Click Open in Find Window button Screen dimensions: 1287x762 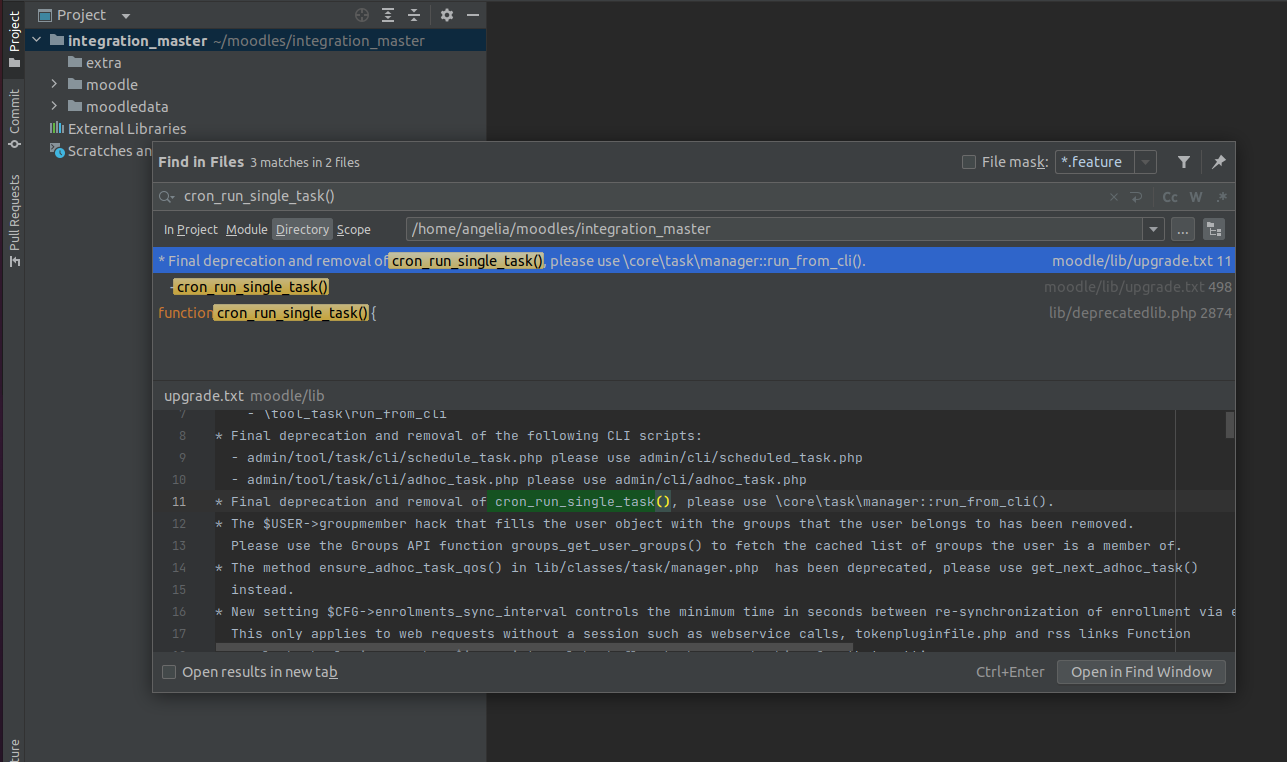(x=1141, y=672)
